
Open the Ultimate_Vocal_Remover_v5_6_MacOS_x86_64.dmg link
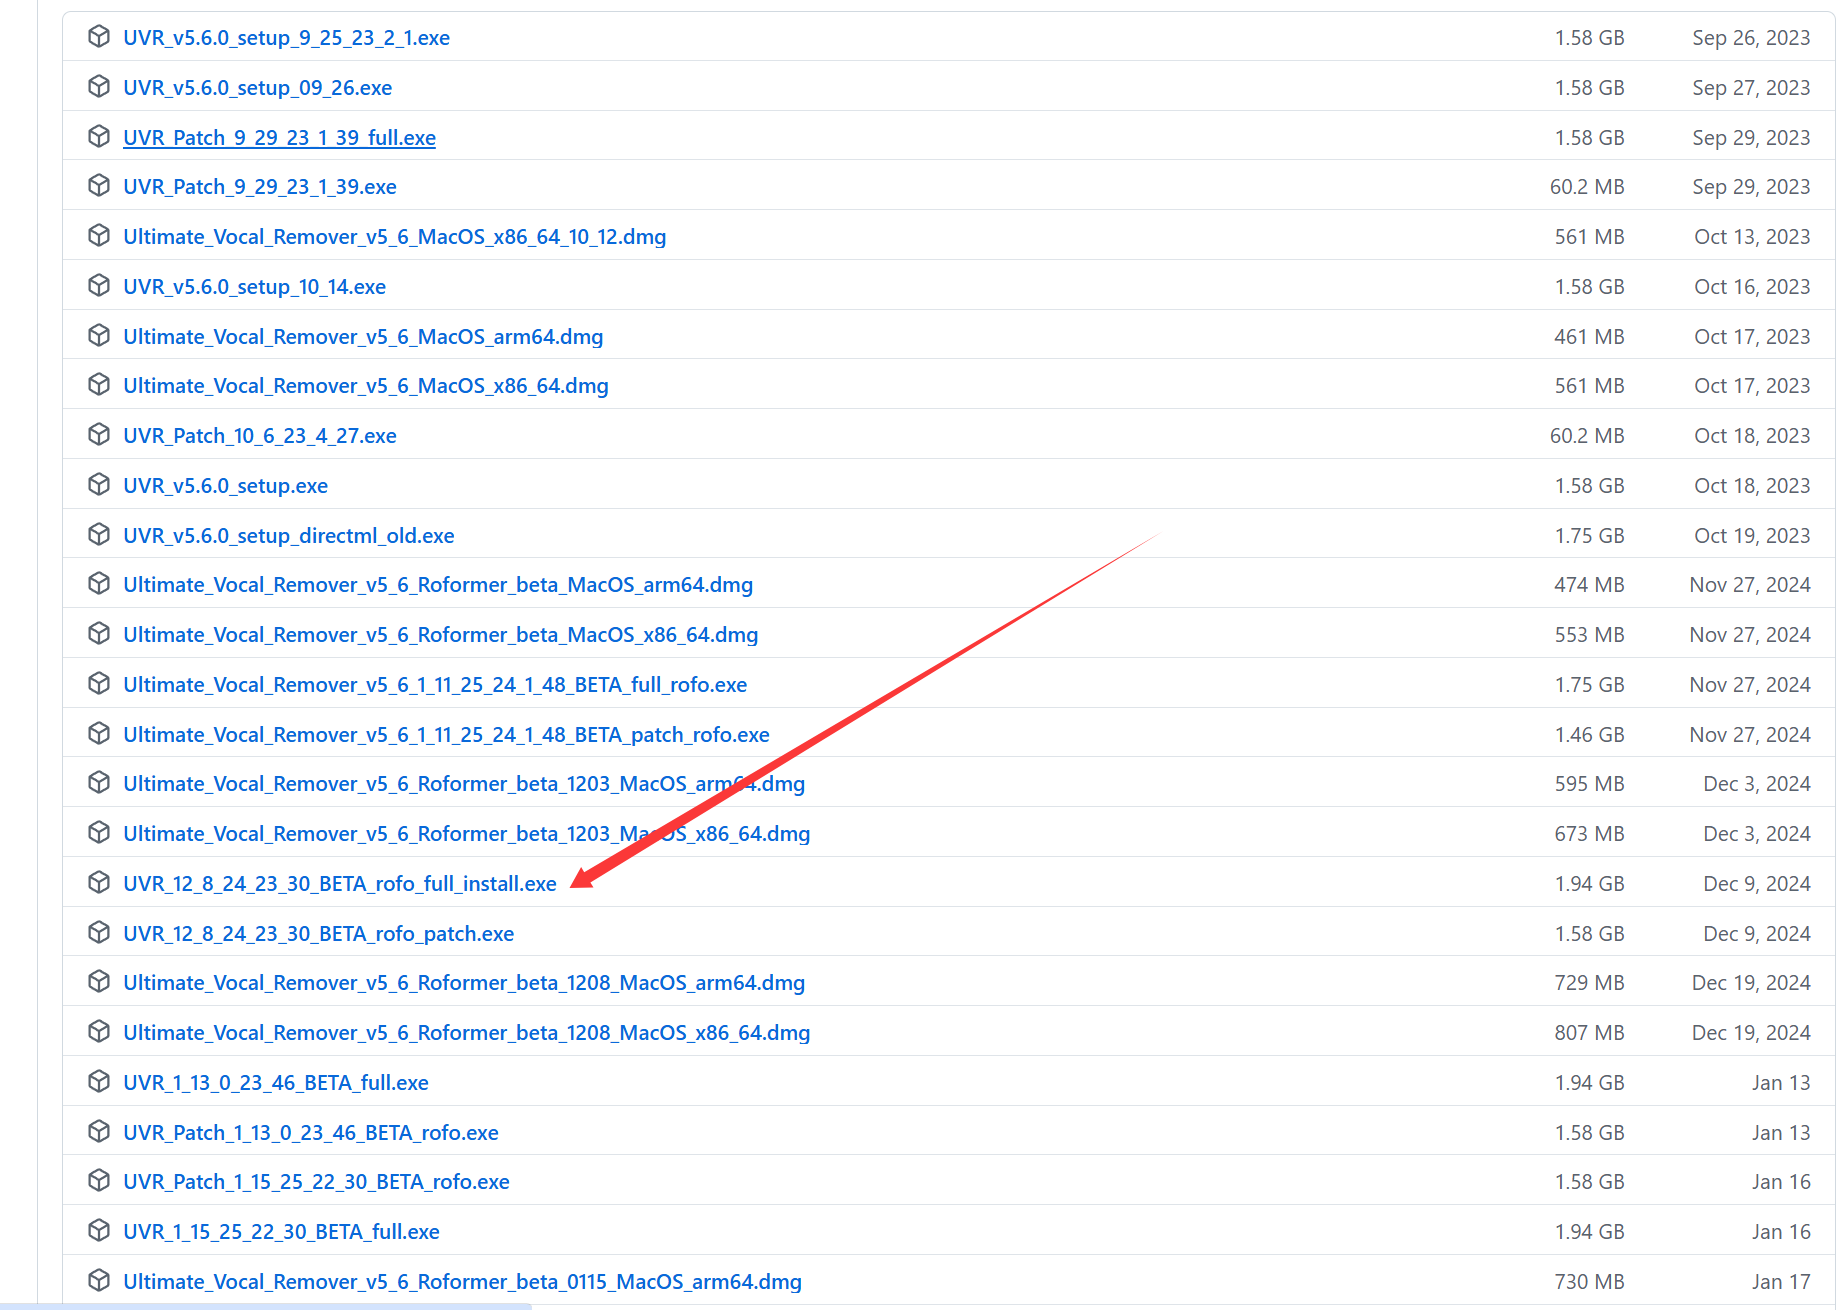pos(366,386)
